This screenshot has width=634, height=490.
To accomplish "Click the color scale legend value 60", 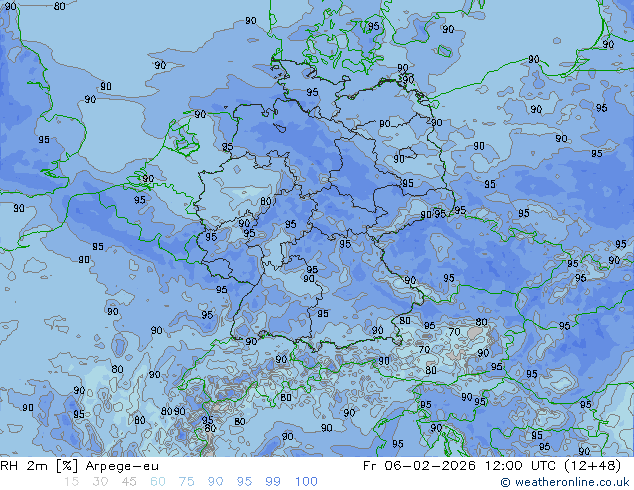I will (158, 482).
